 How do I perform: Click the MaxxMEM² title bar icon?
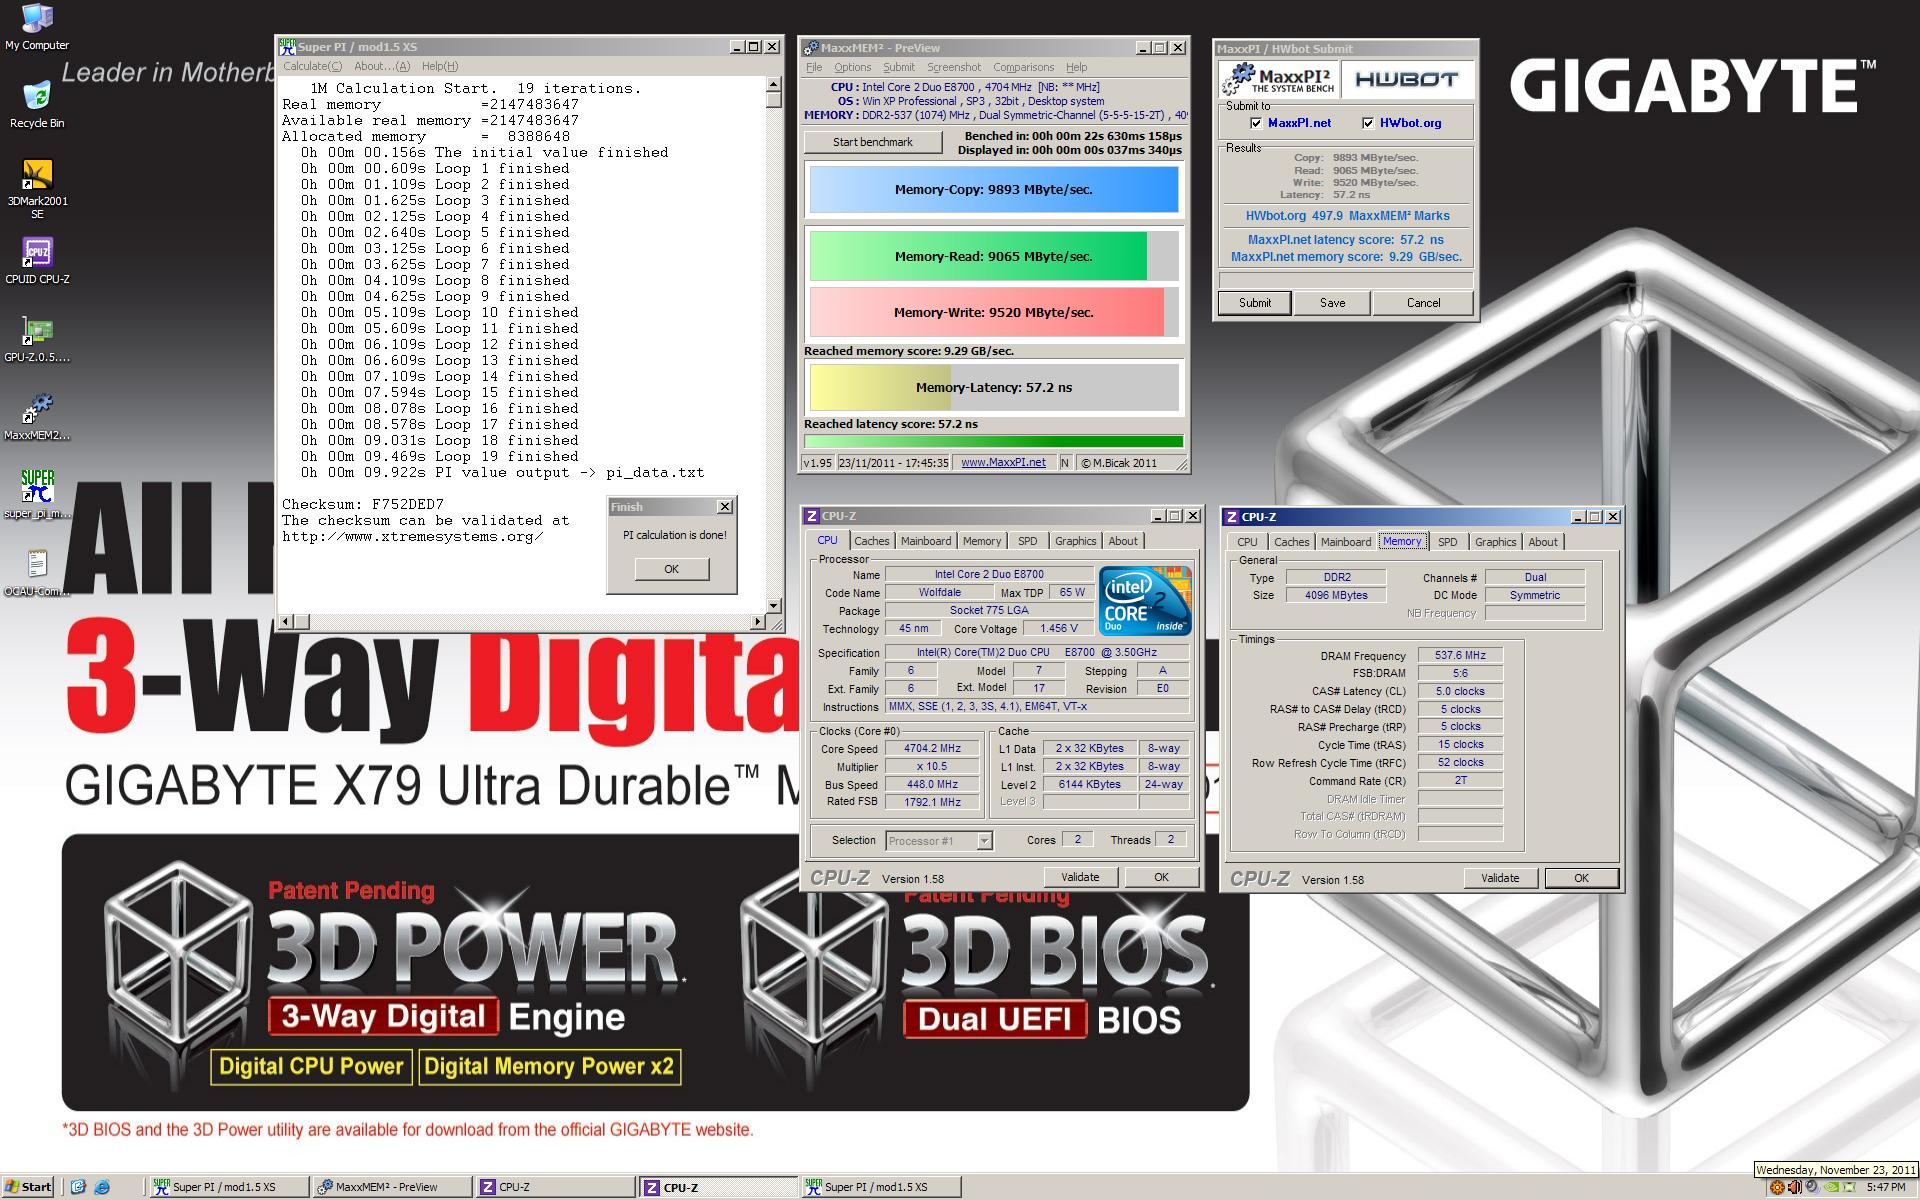pos(812,47)
